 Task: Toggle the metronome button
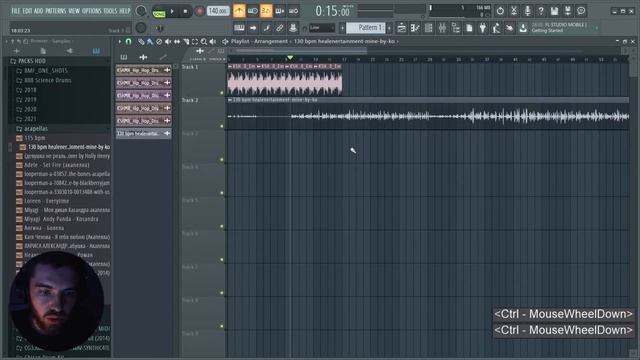[239, 11]
